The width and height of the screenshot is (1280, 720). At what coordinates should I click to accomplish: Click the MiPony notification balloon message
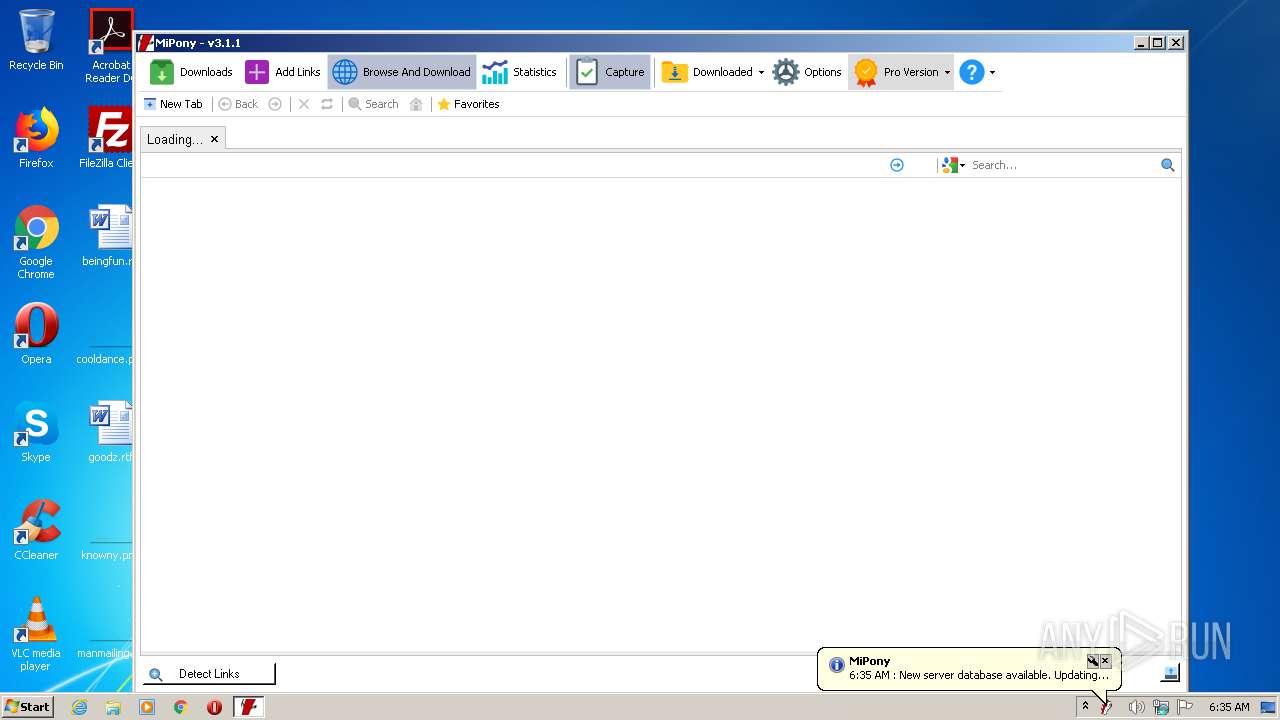(x=979, y=675)
